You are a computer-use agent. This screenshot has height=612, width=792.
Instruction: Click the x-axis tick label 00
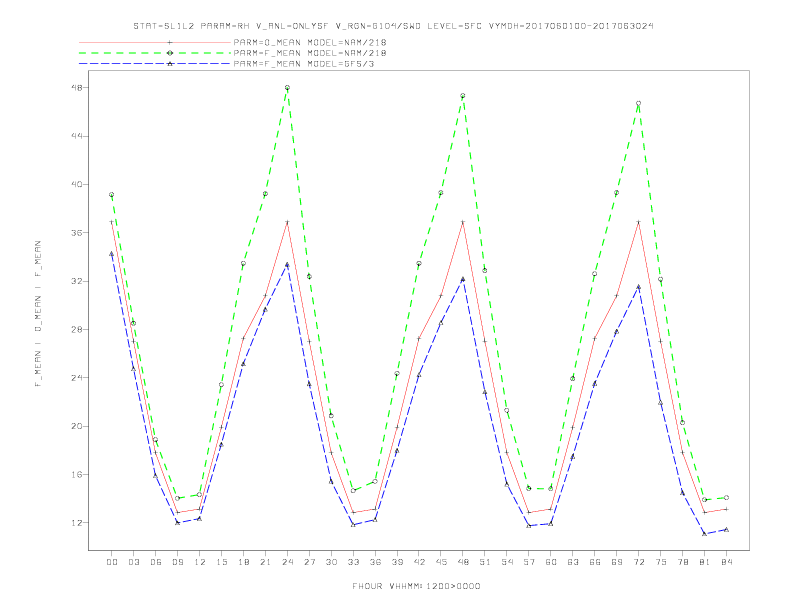tap(112, 562)
